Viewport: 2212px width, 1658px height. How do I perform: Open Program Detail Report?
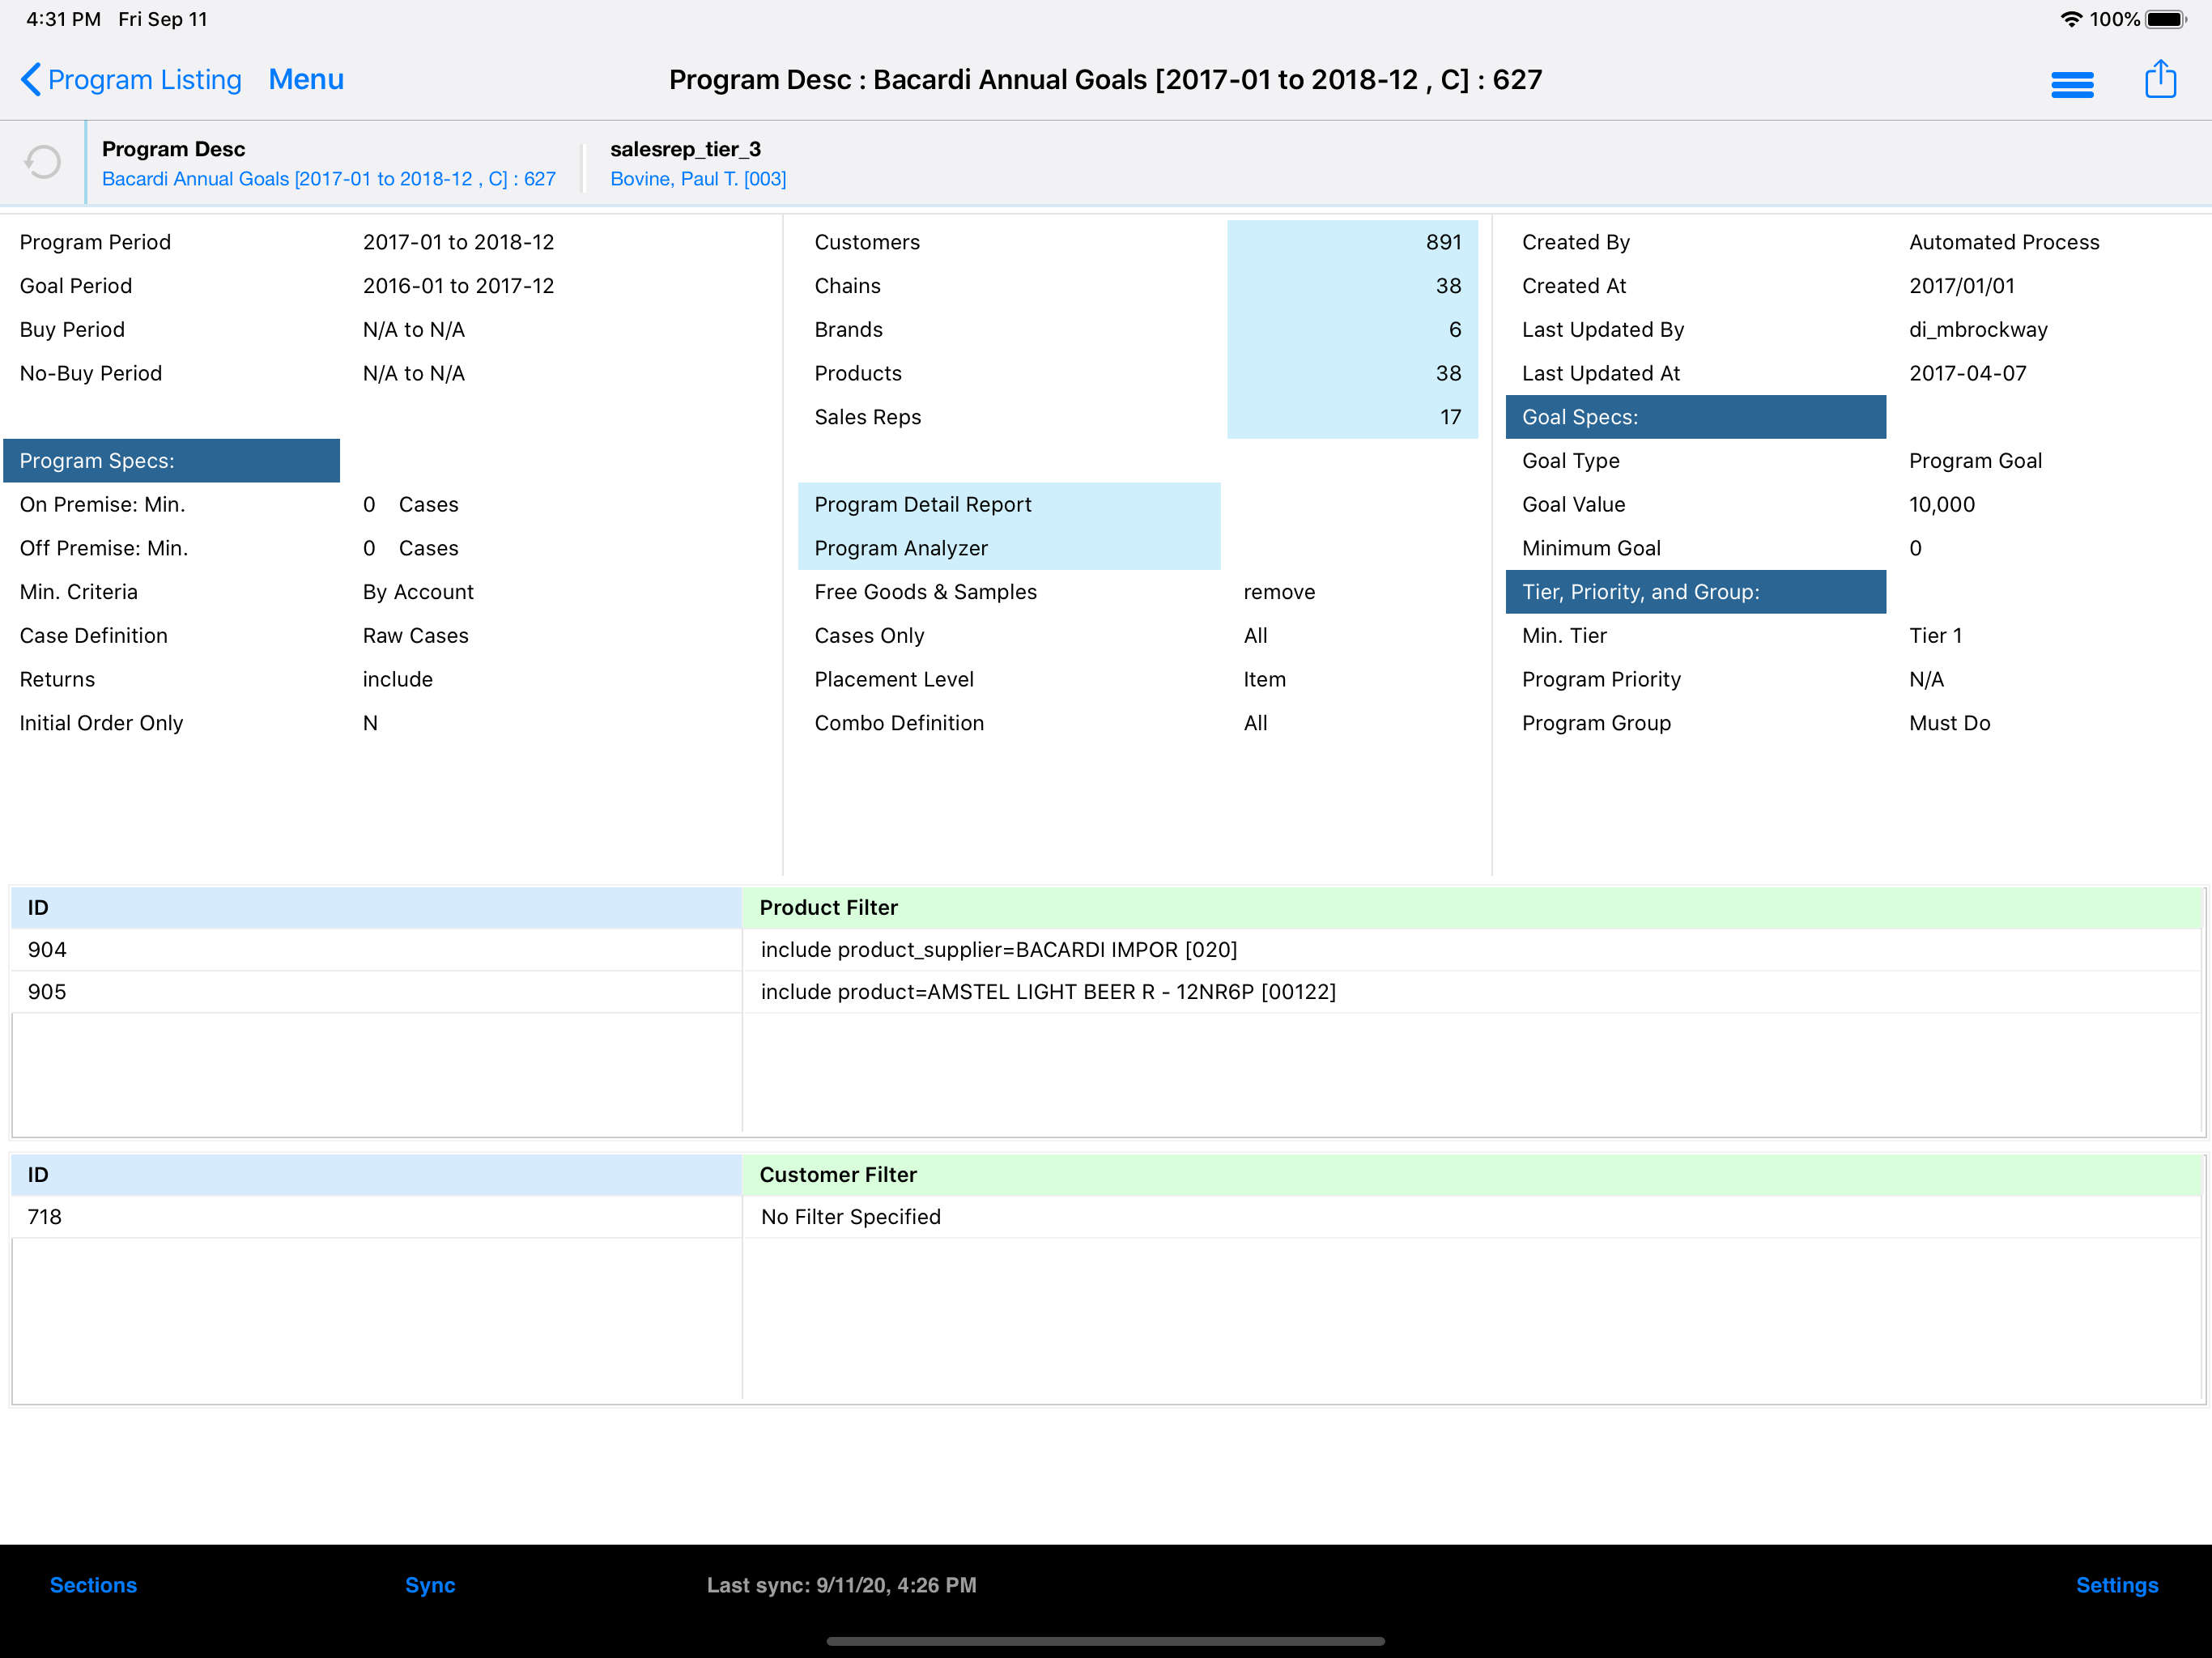click(1009, 505)
